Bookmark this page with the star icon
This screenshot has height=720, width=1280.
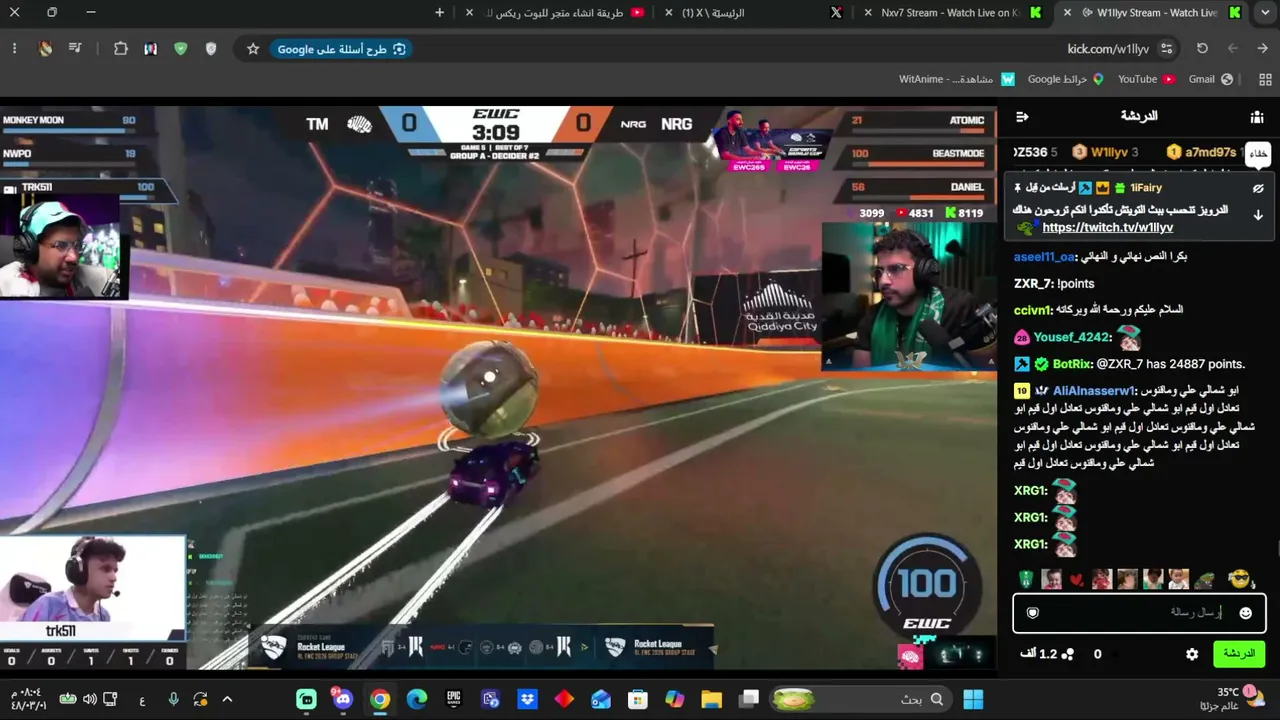coord(253,49)
